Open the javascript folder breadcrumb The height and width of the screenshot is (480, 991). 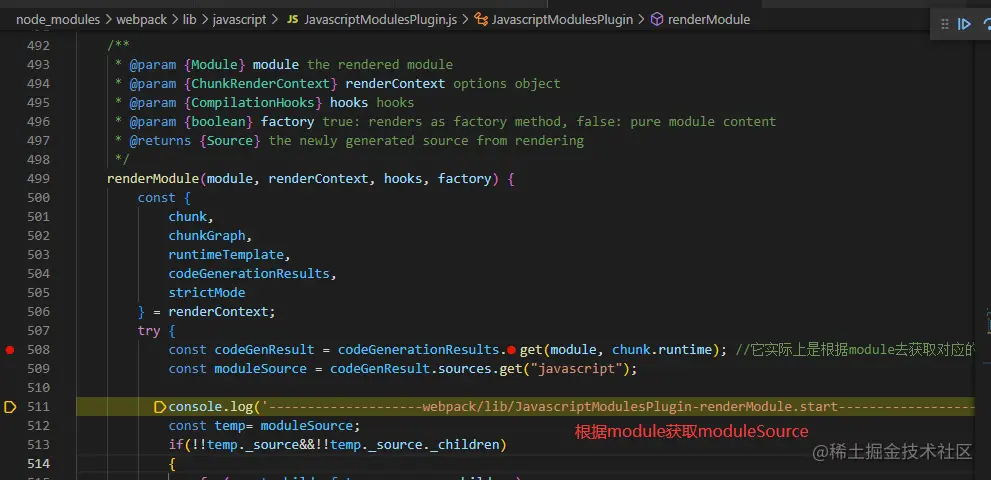240,20
